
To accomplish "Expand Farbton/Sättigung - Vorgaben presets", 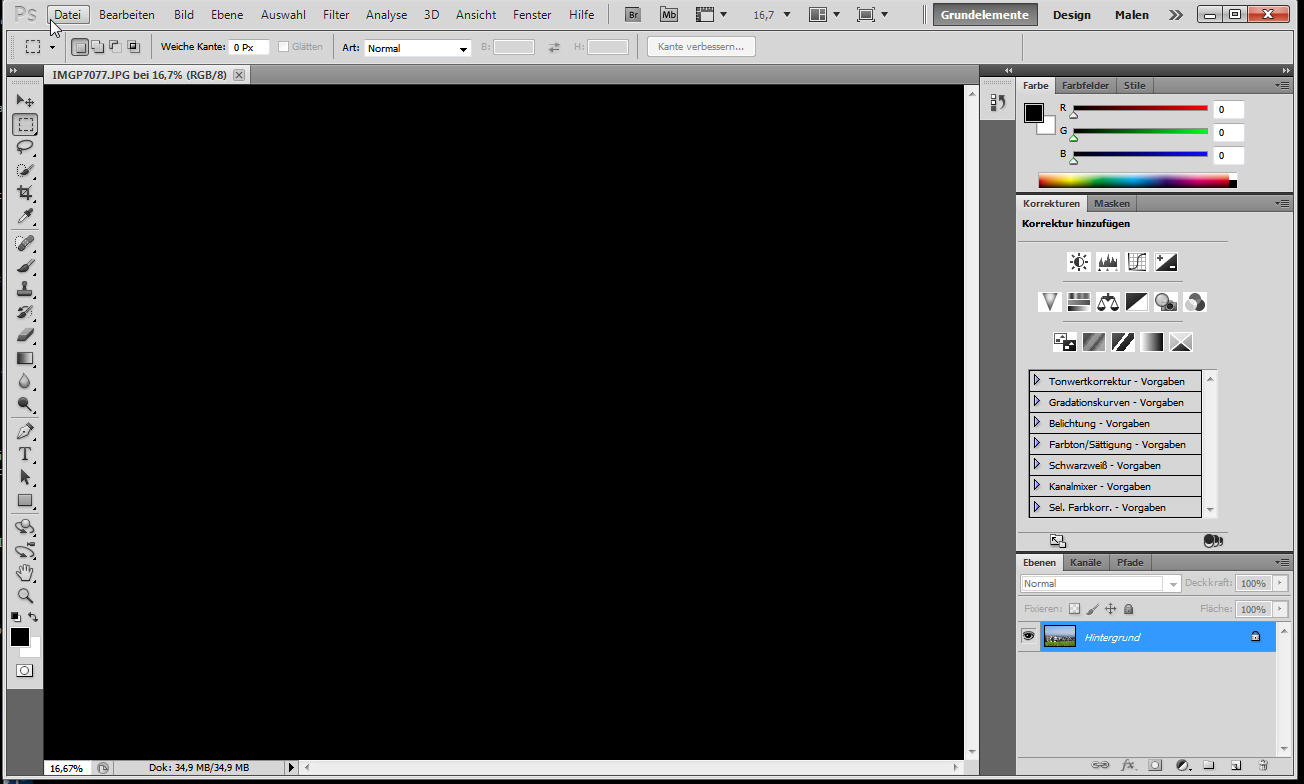I will point(1037,444).
